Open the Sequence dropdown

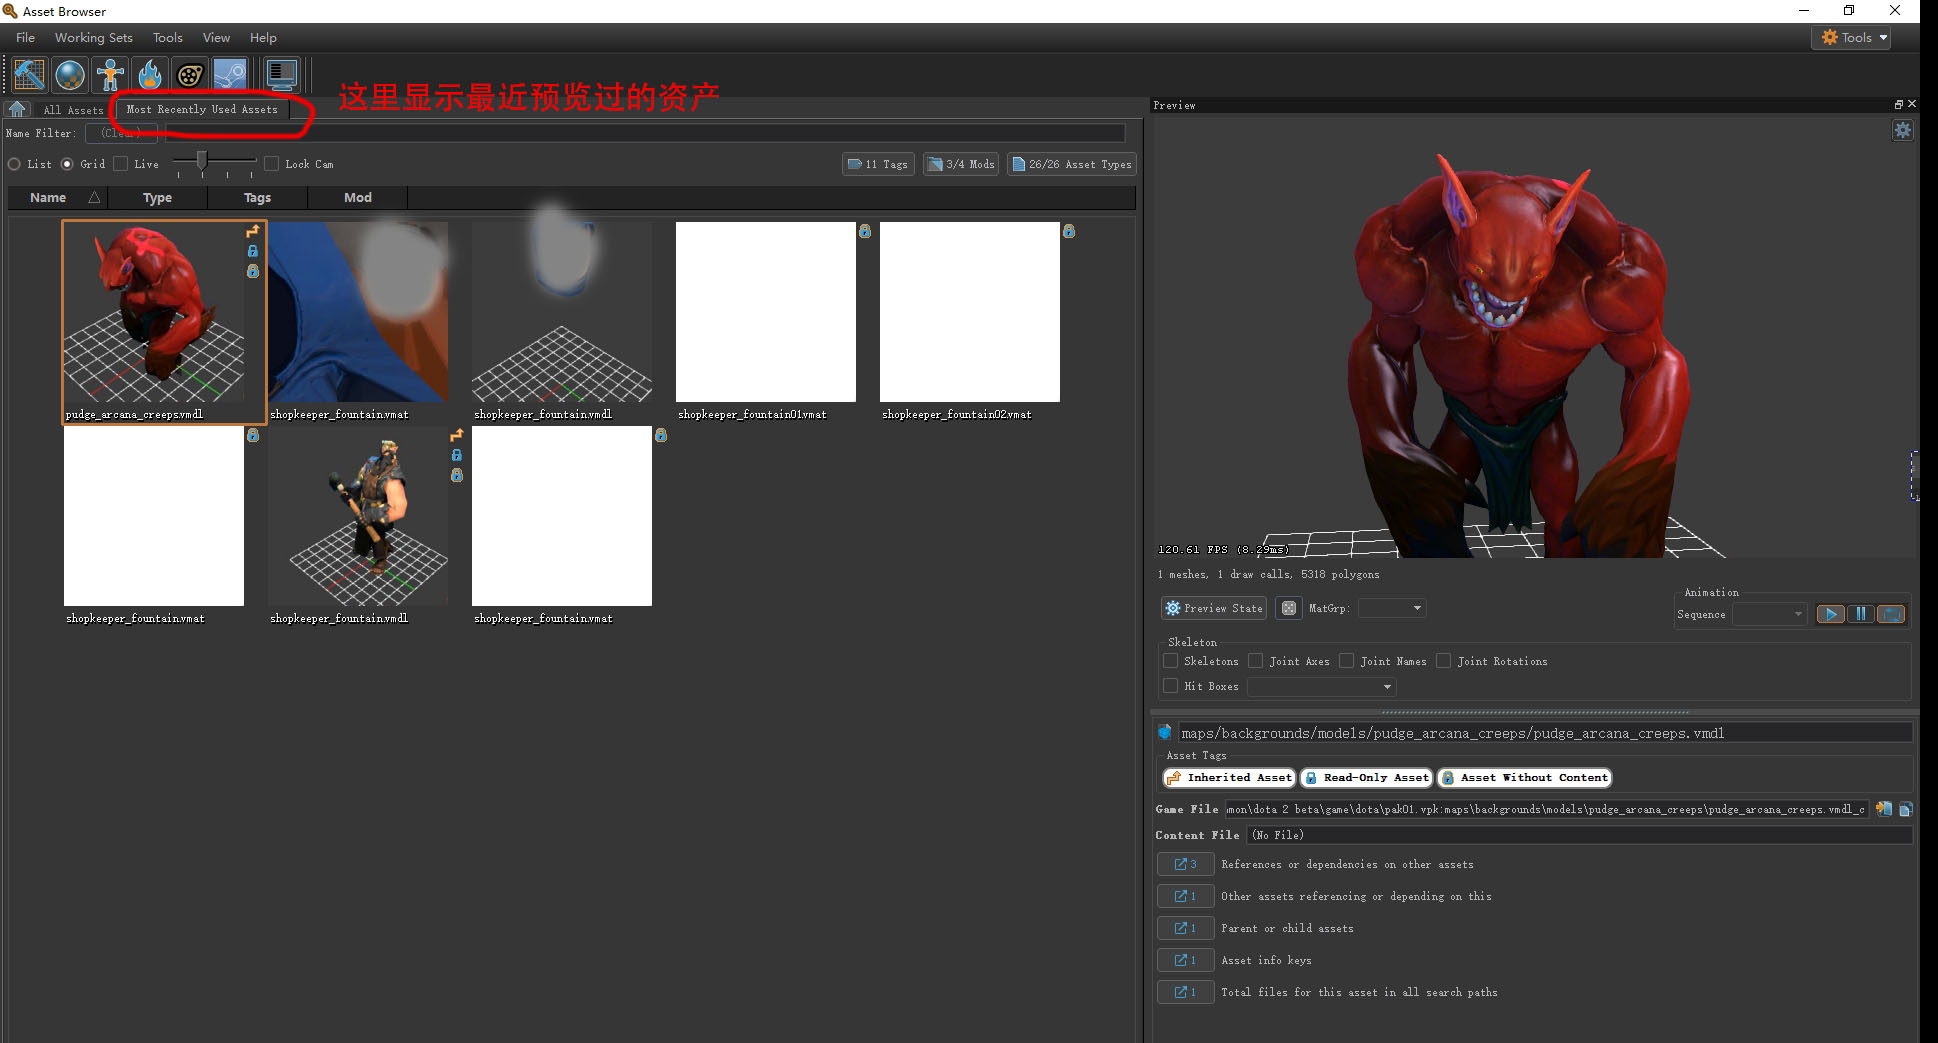click(x=1769, y=614)
